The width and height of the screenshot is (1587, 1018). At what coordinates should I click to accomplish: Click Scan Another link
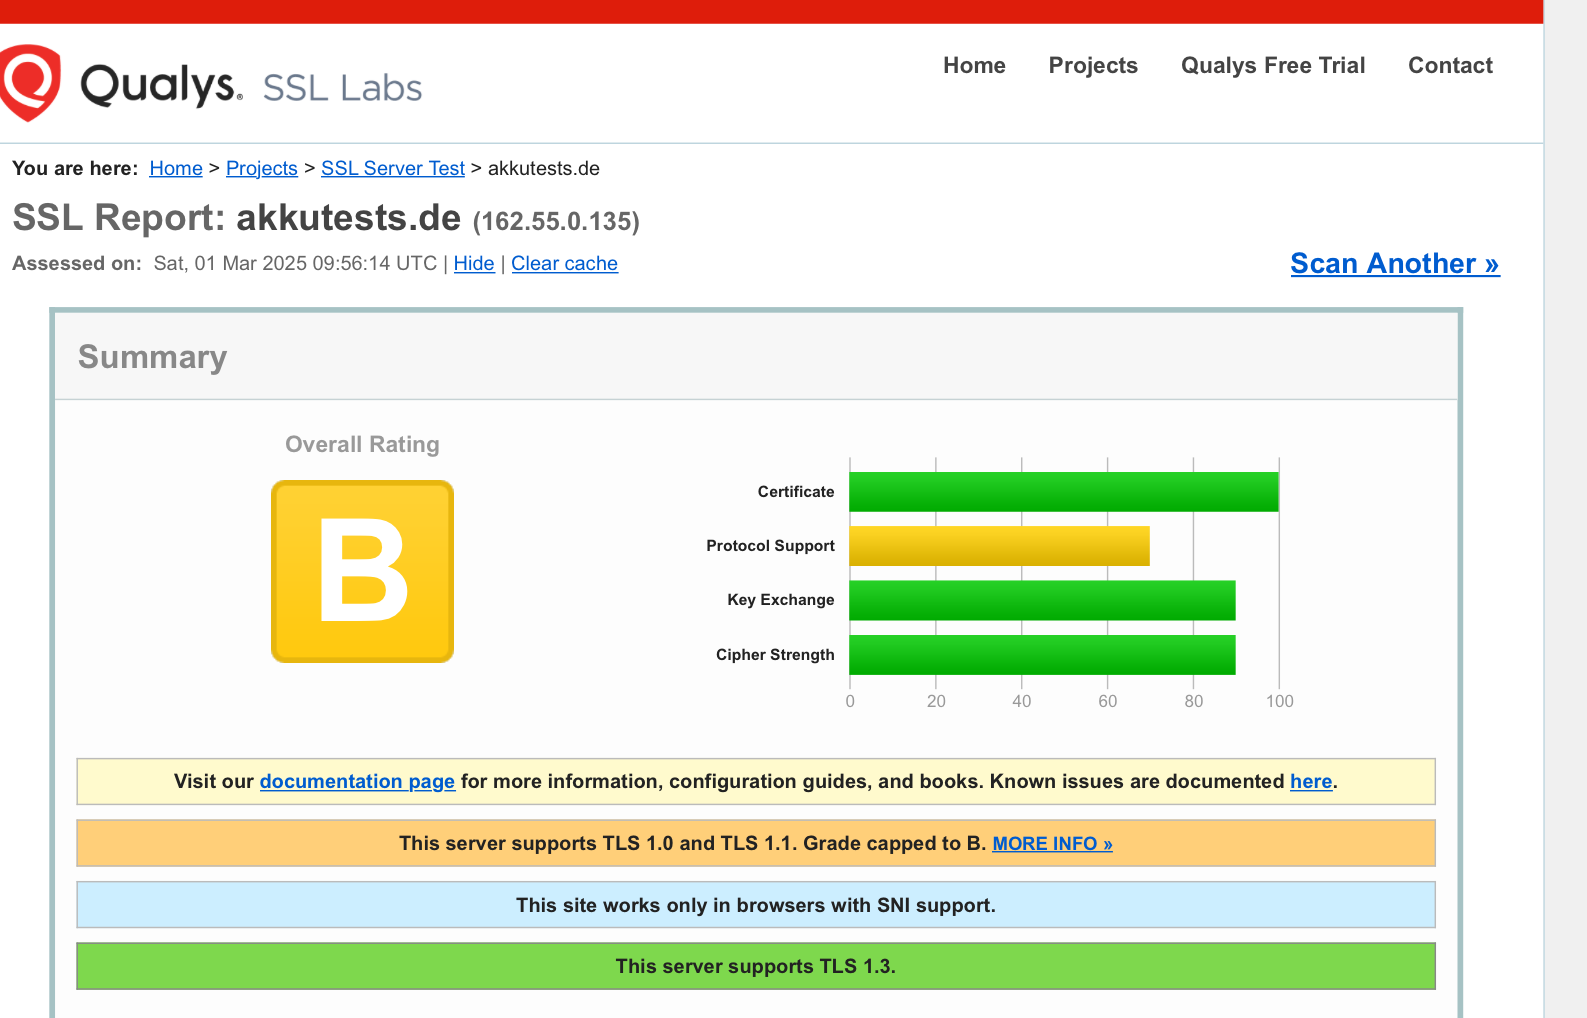[1395, 263]
